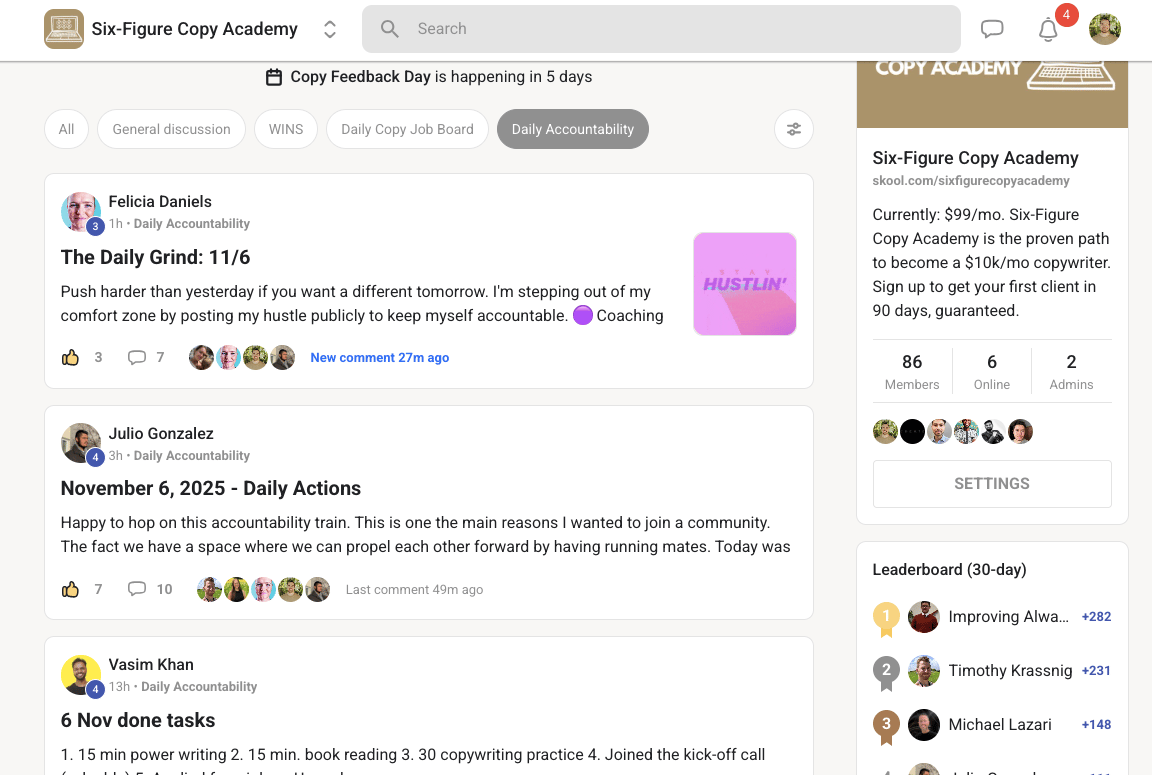Open Julio Gonzalez's avatar
This screenshot has width=1152, height=775.
pos(81,444)
